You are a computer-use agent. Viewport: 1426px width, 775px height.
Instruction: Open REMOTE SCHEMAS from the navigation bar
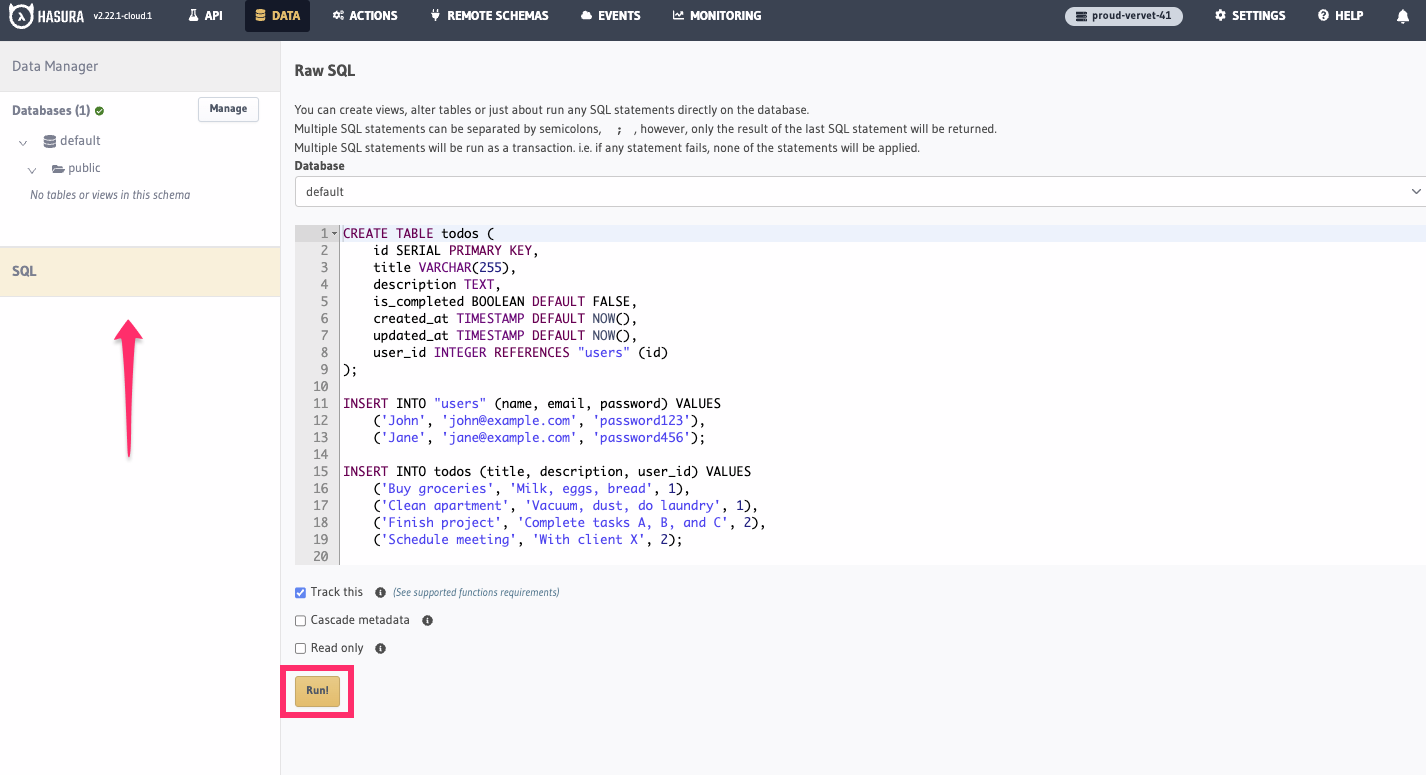[489, 15]
